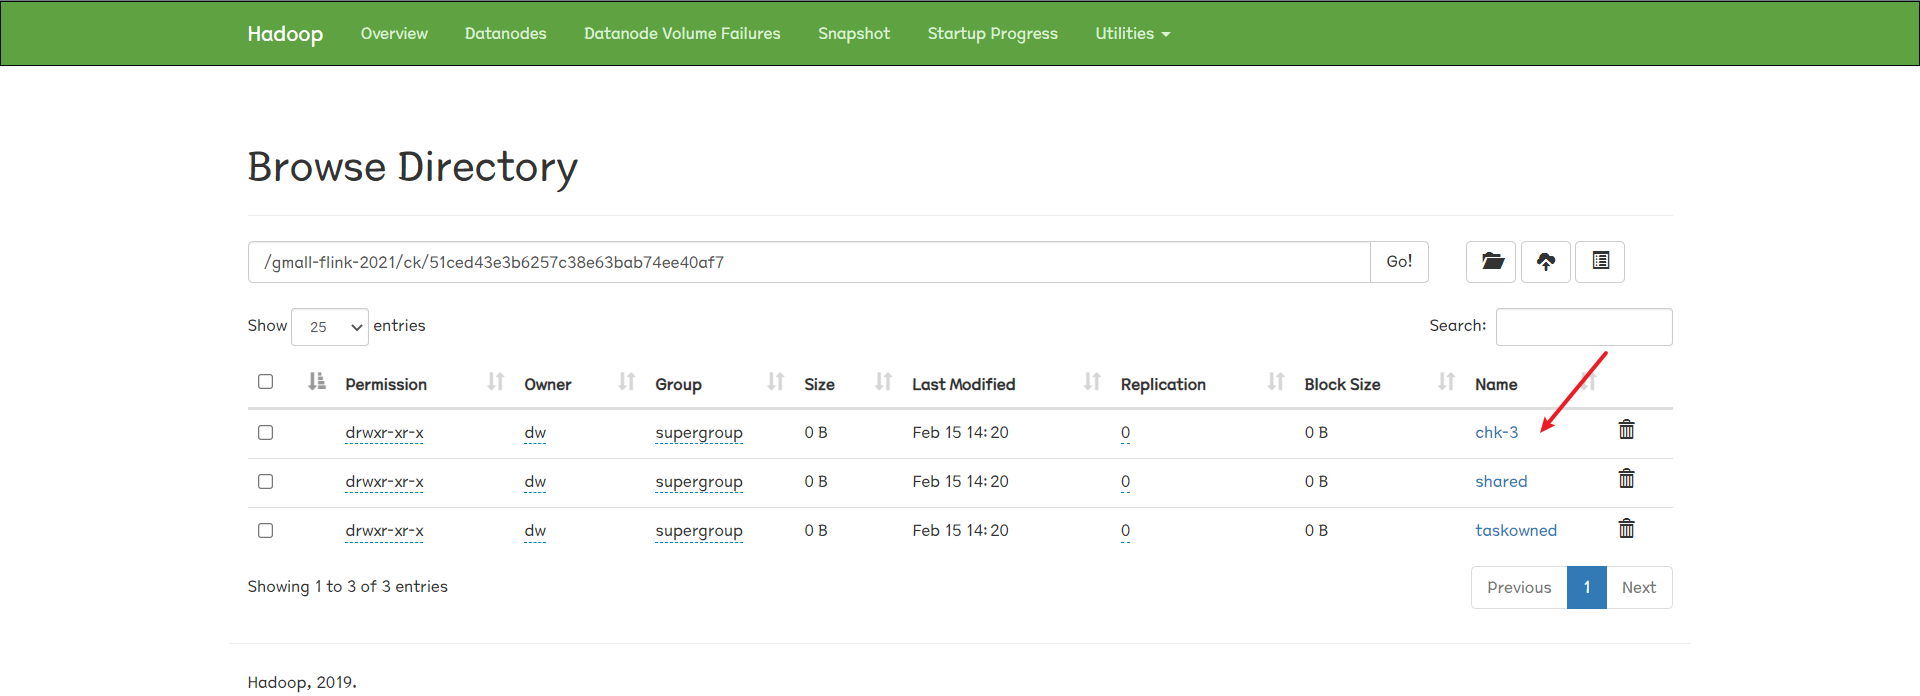Edit permission drwxr-xr-x of chk-3 row
Viewport: 1920px width, 696px height.
click(384, 432)
